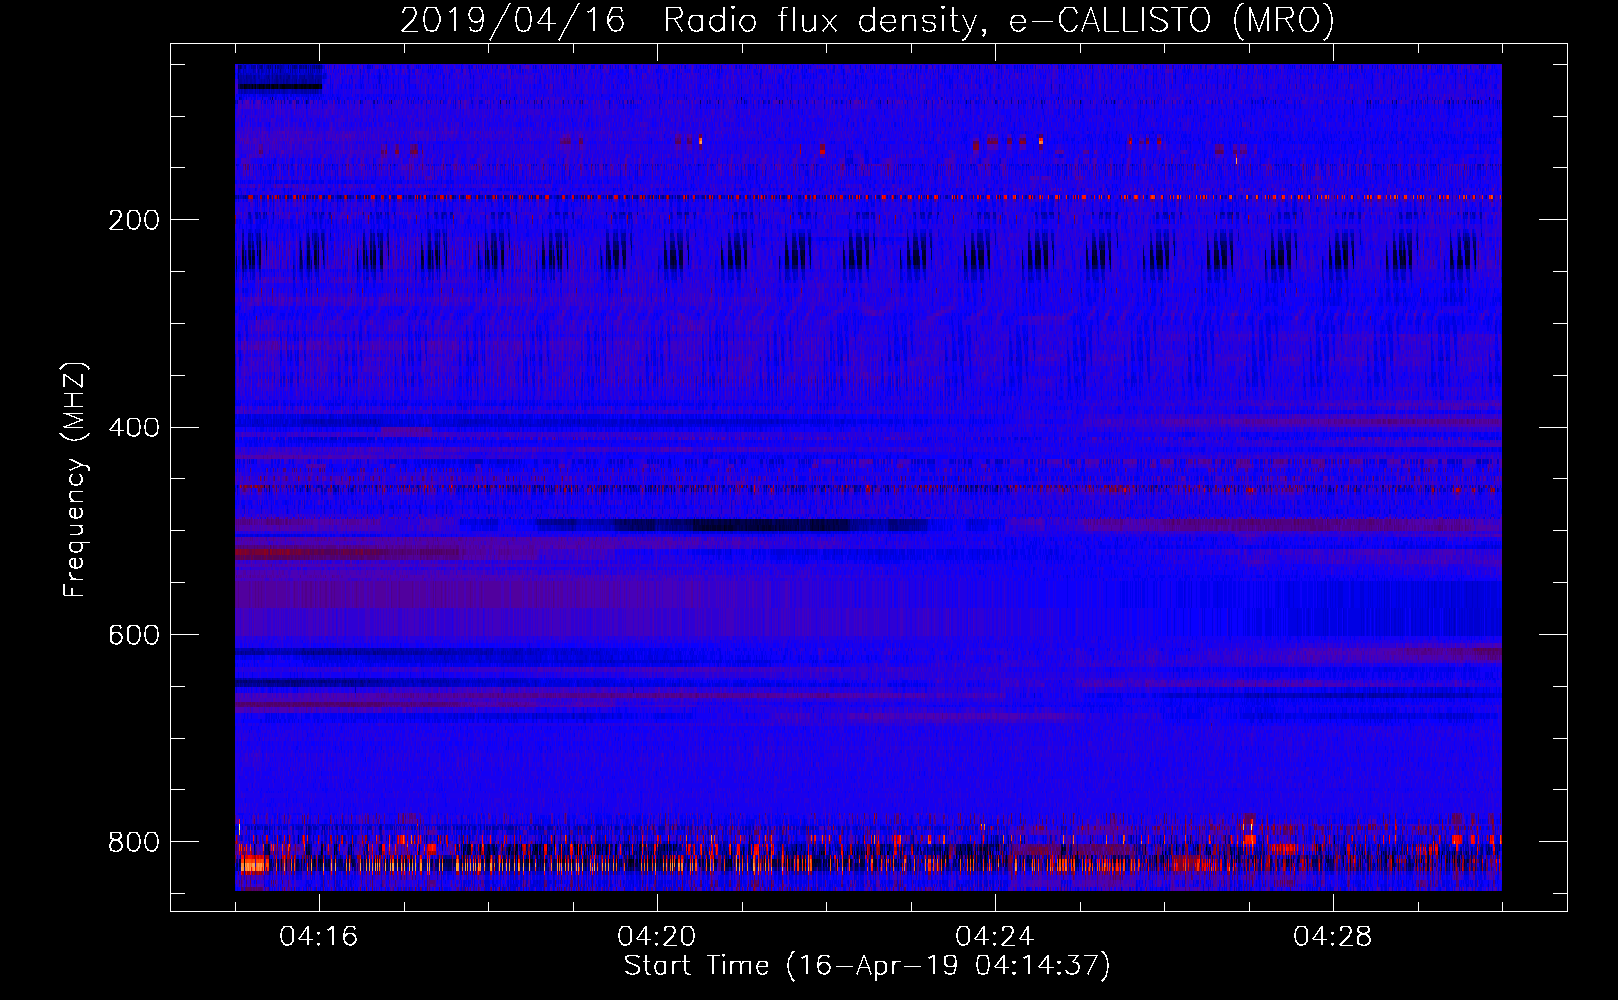Viewport: 1618px width, 1000px height.
Task: Click the 04:20 time tick label
Action: click(x=657, y=937)
